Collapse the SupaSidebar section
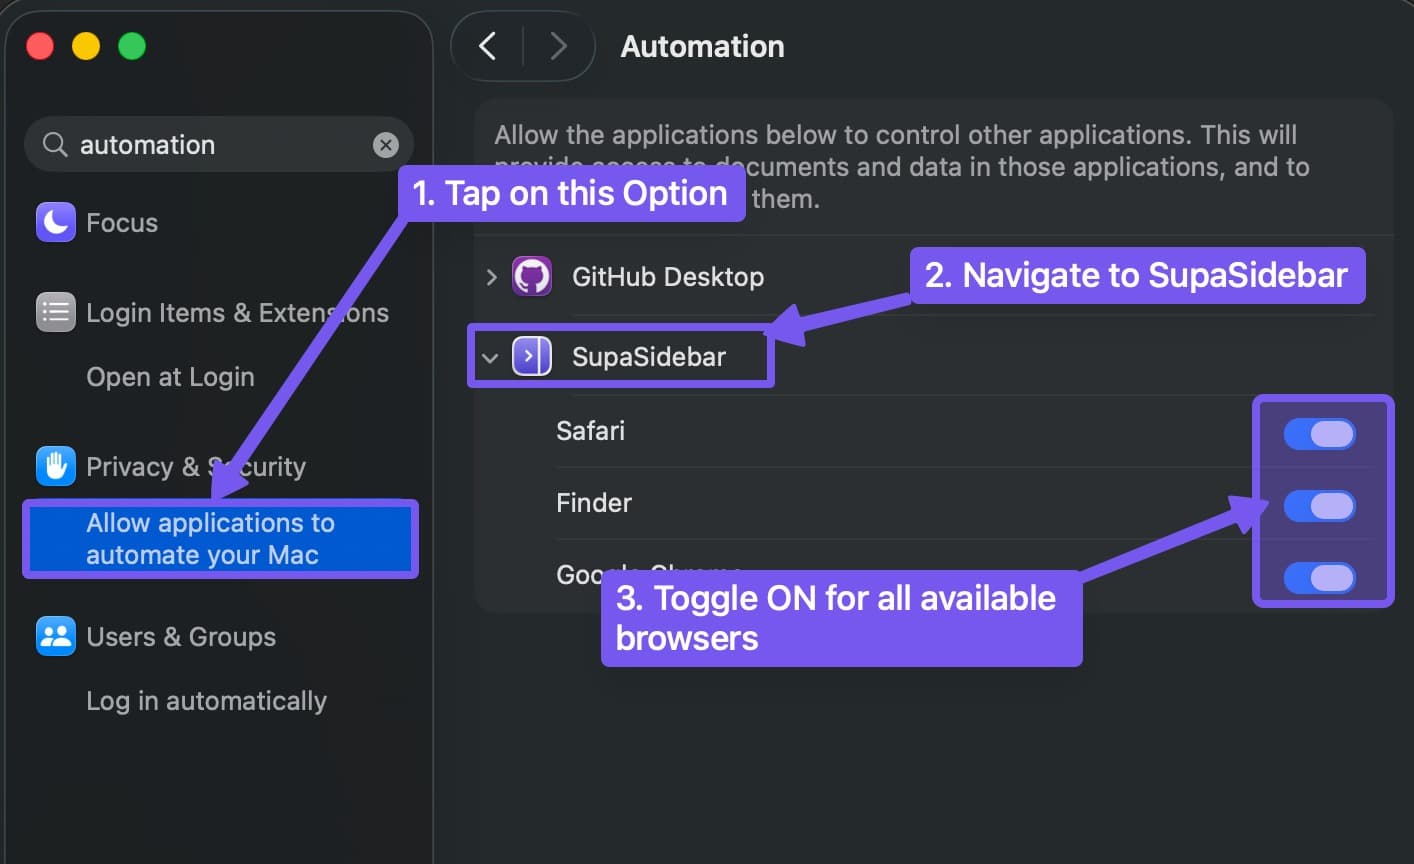The height and width of the screenshot is (864, 1414). click(490, 357)
